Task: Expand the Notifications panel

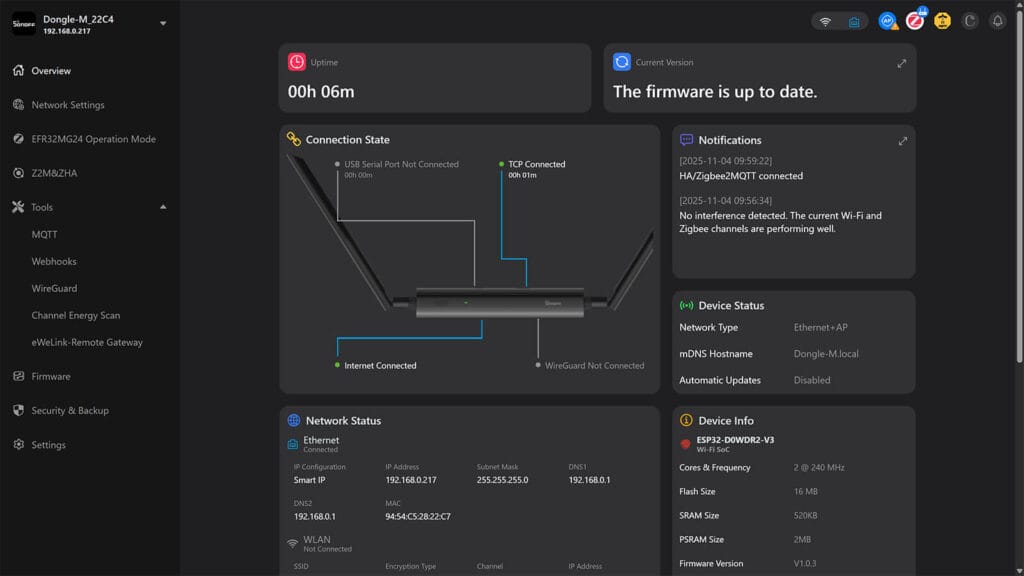Action: [902, 141]
